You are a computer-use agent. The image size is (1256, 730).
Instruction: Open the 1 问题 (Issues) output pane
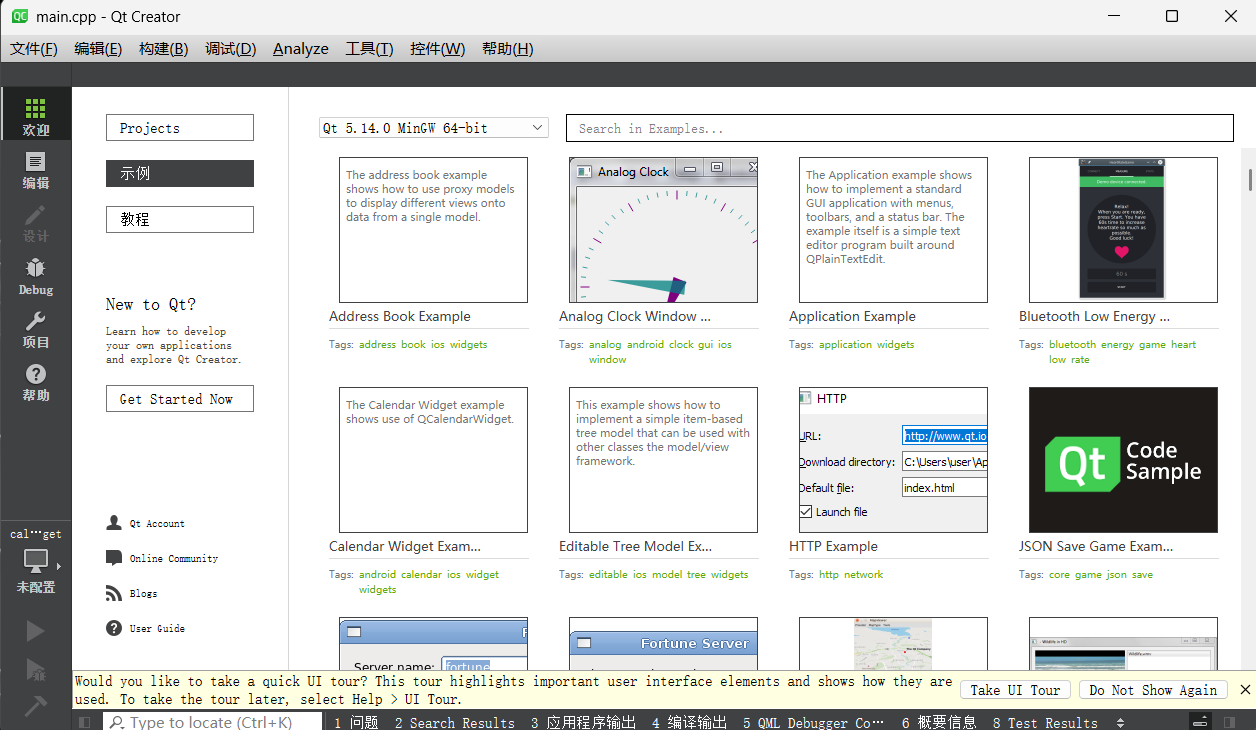click(x=356, y=722)
